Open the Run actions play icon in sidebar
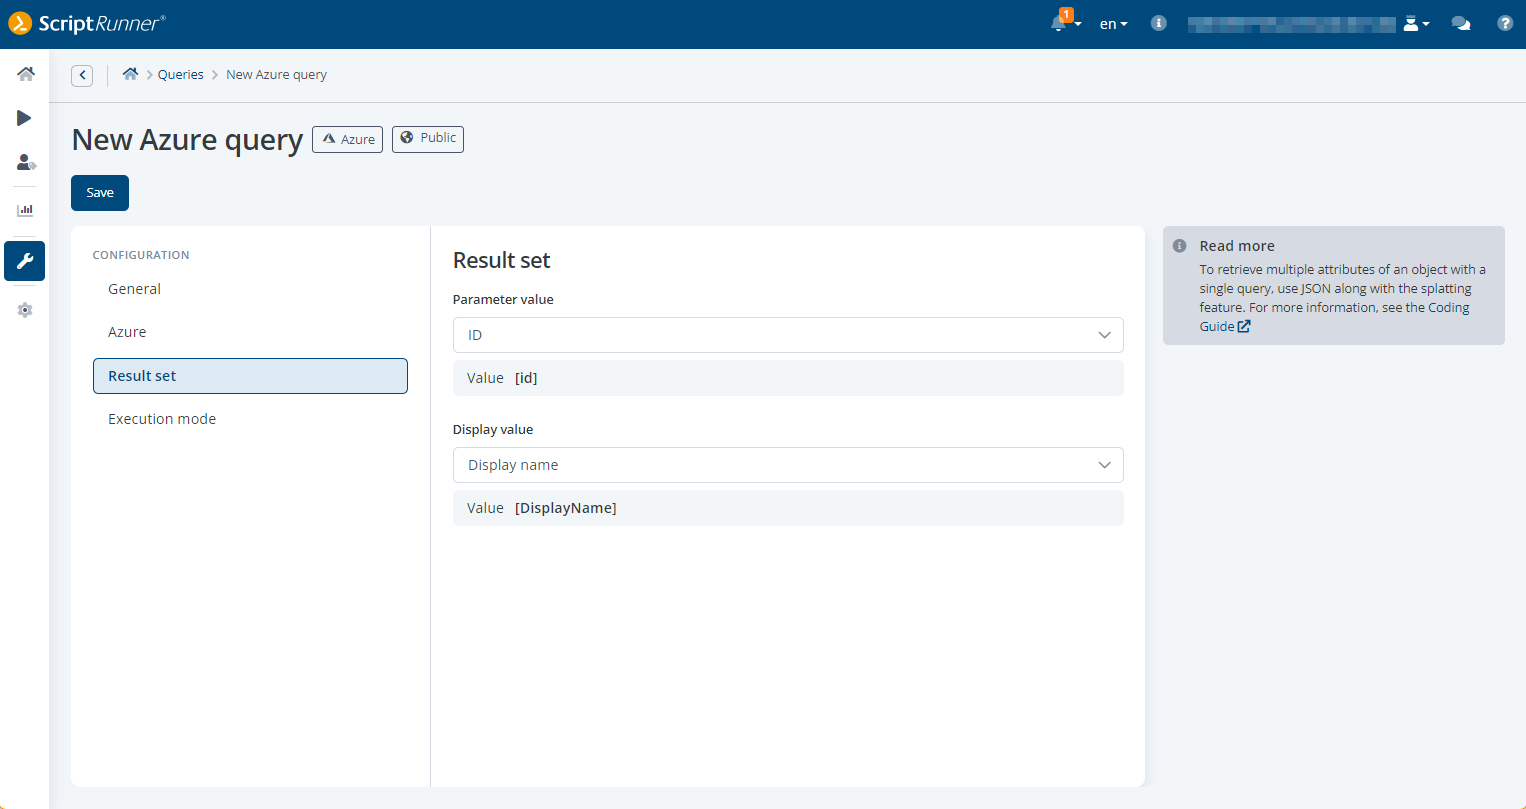Screen dimensions: 1526x809 pos(24,118)
